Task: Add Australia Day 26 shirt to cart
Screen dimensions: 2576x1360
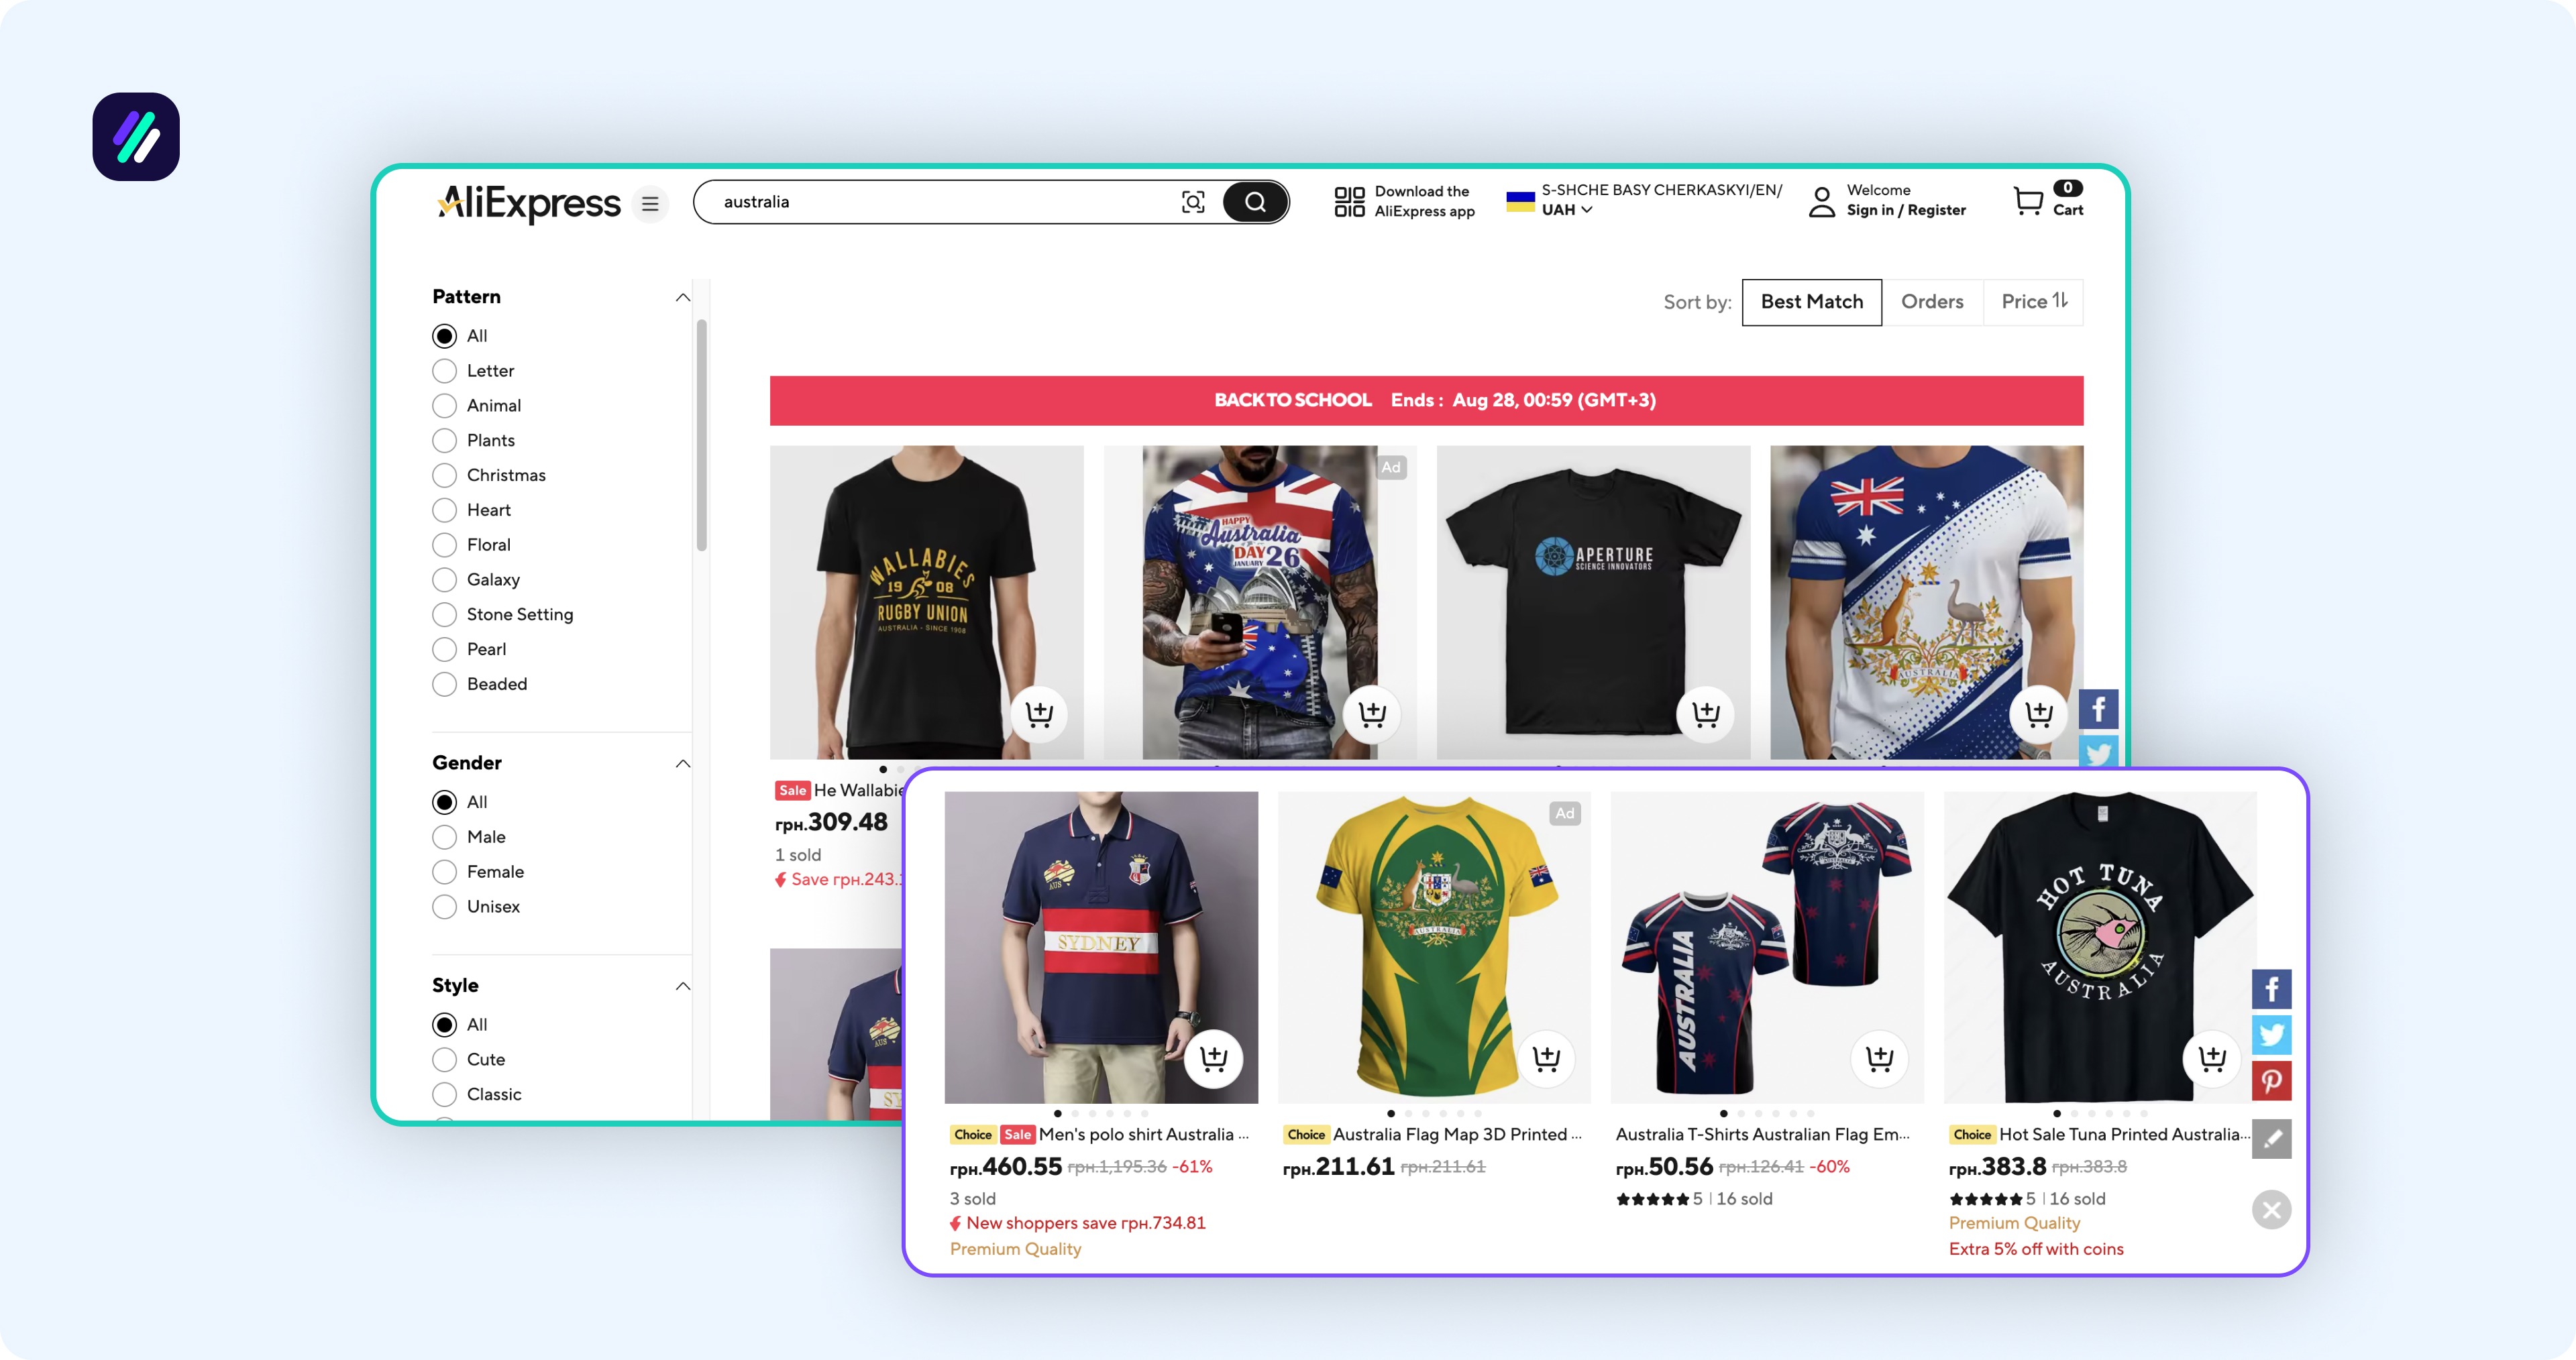Action: (1372, 714)
